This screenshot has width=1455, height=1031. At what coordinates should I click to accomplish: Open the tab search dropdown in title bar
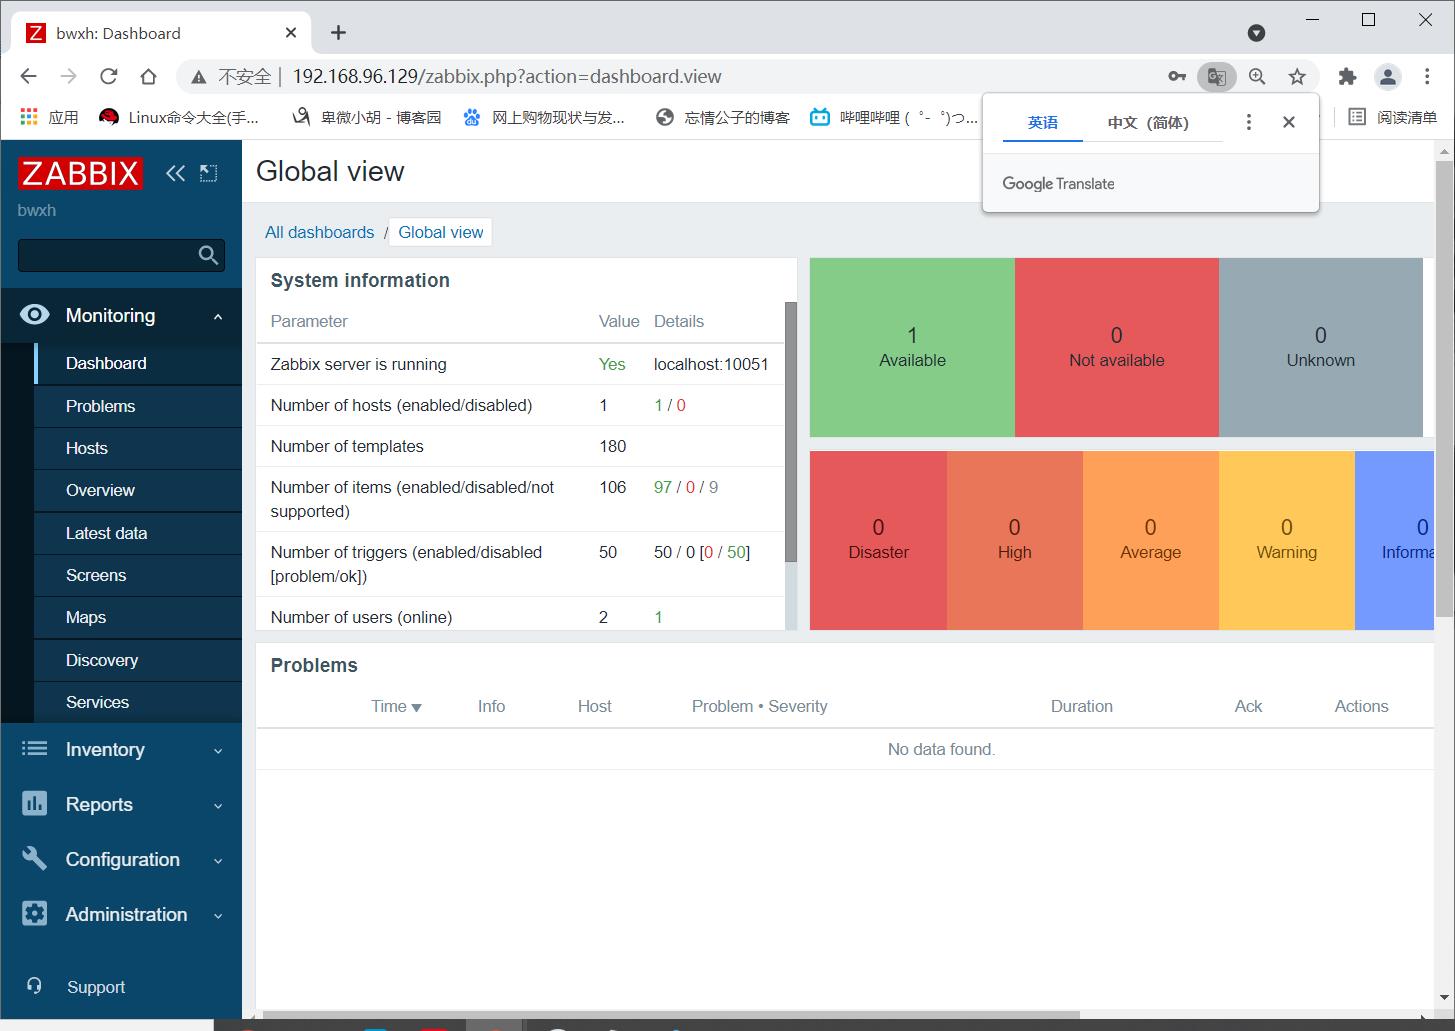1257,33
